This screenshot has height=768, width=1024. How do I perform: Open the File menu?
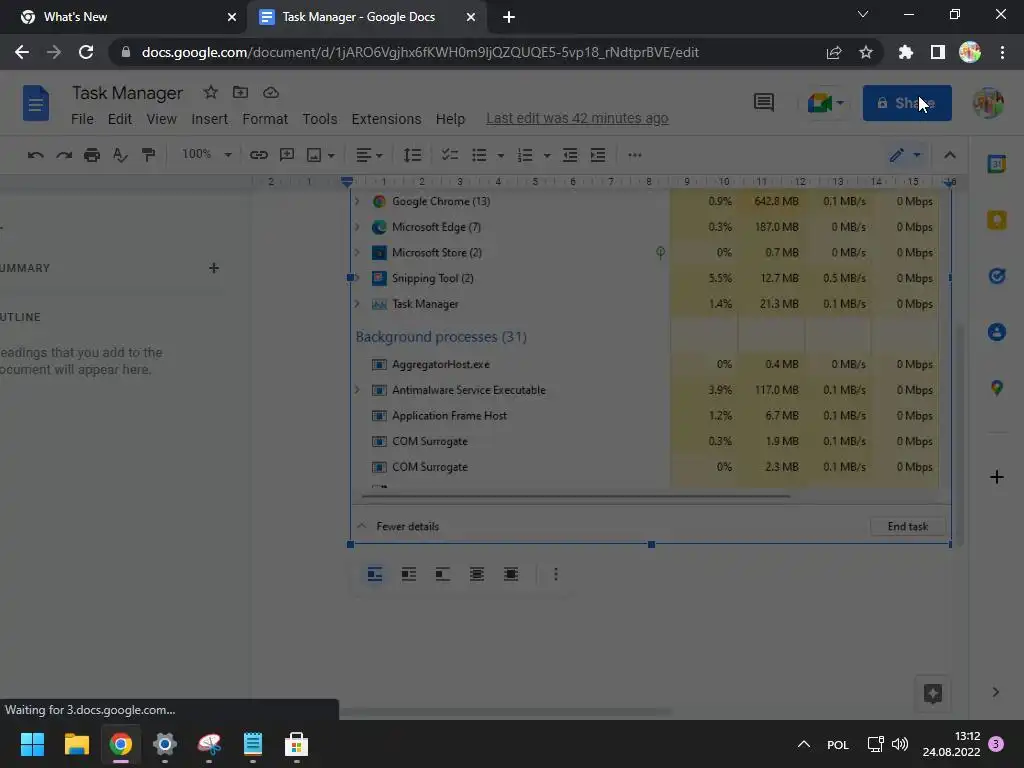(82, 119)
